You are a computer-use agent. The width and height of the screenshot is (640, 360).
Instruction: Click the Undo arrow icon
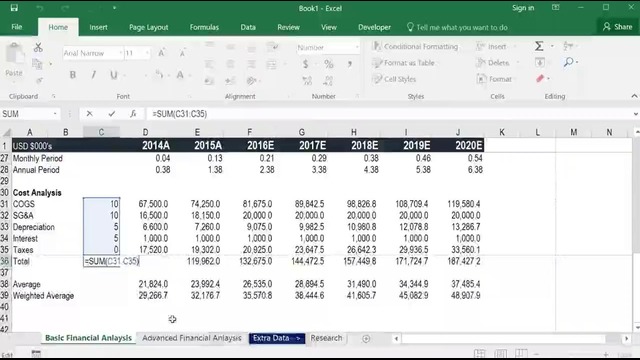pos(40,8)
